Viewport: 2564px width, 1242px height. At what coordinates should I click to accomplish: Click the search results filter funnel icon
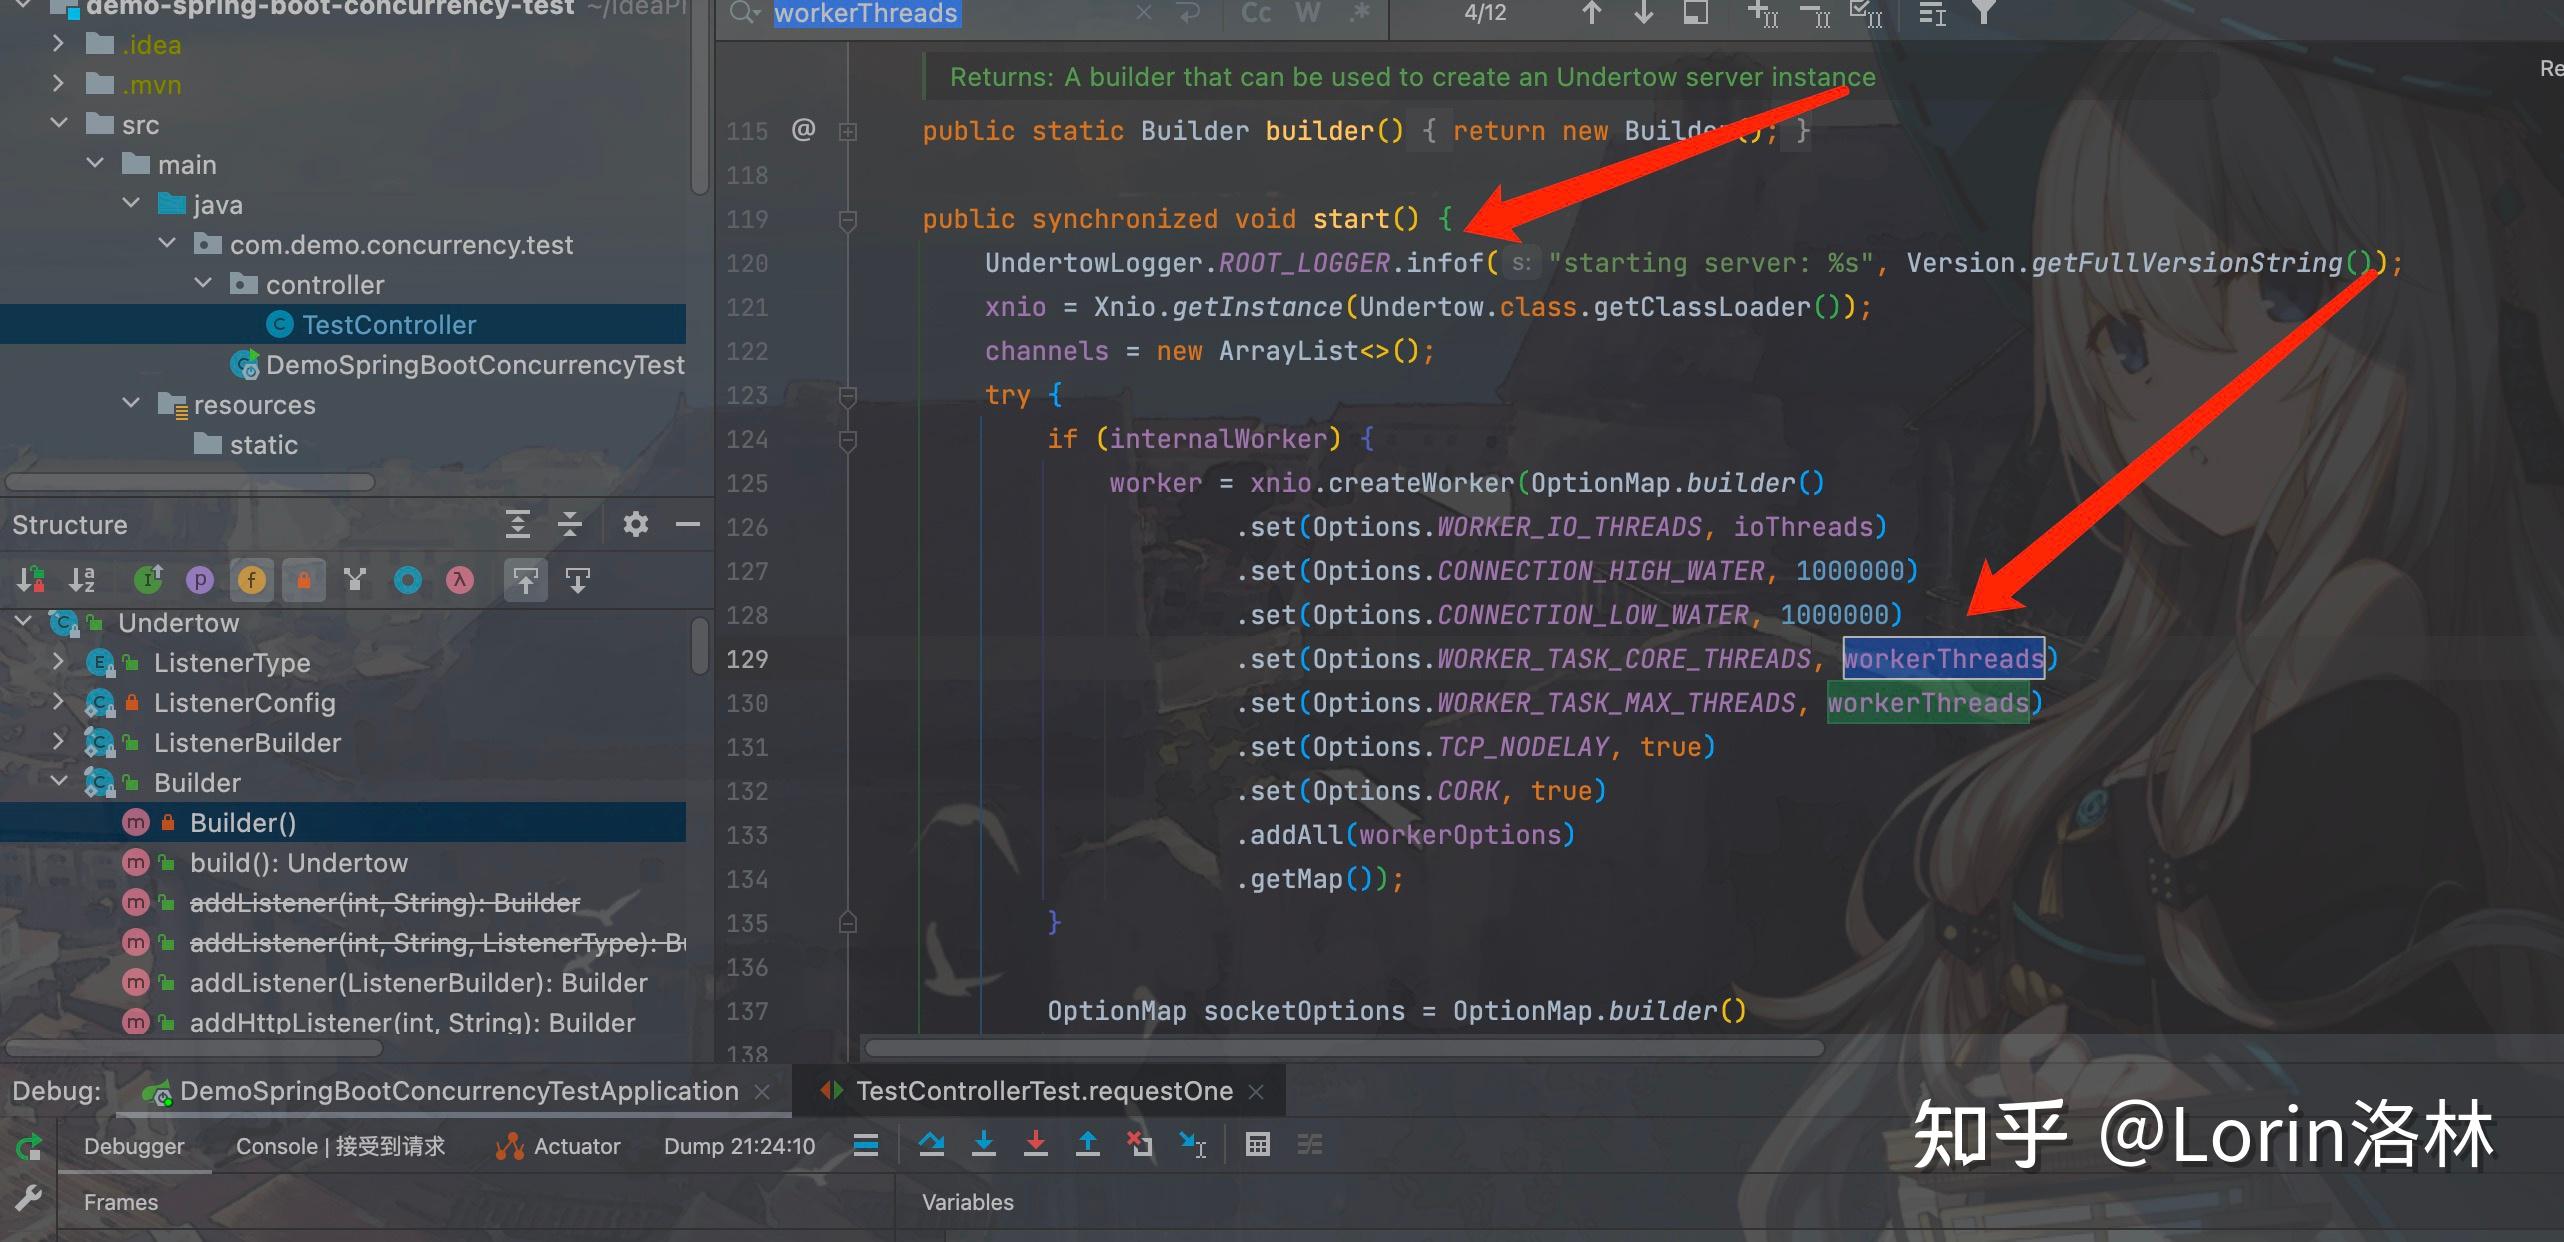[1983, 13]
